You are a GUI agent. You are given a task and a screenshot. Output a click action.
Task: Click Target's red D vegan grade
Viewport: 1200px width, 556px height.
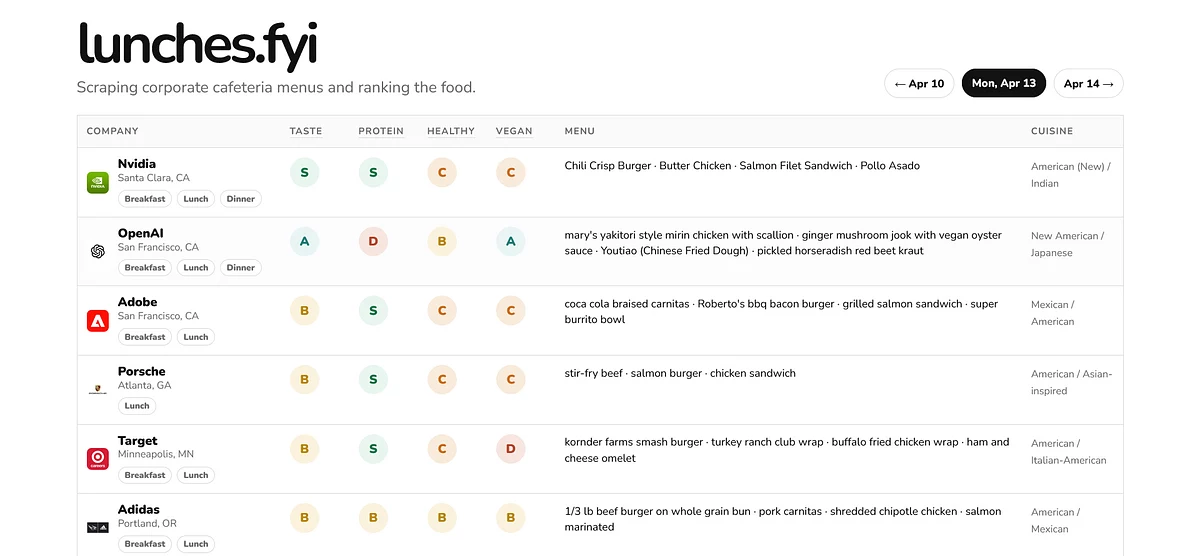point(511,449)
